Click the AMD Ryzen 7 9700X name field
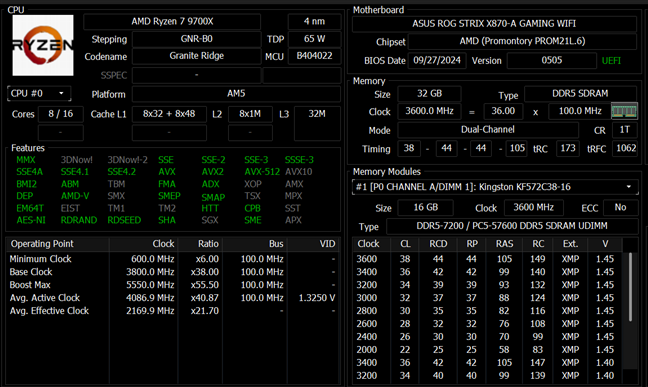Screen dimensions: 648x387 tap(172, 22)
